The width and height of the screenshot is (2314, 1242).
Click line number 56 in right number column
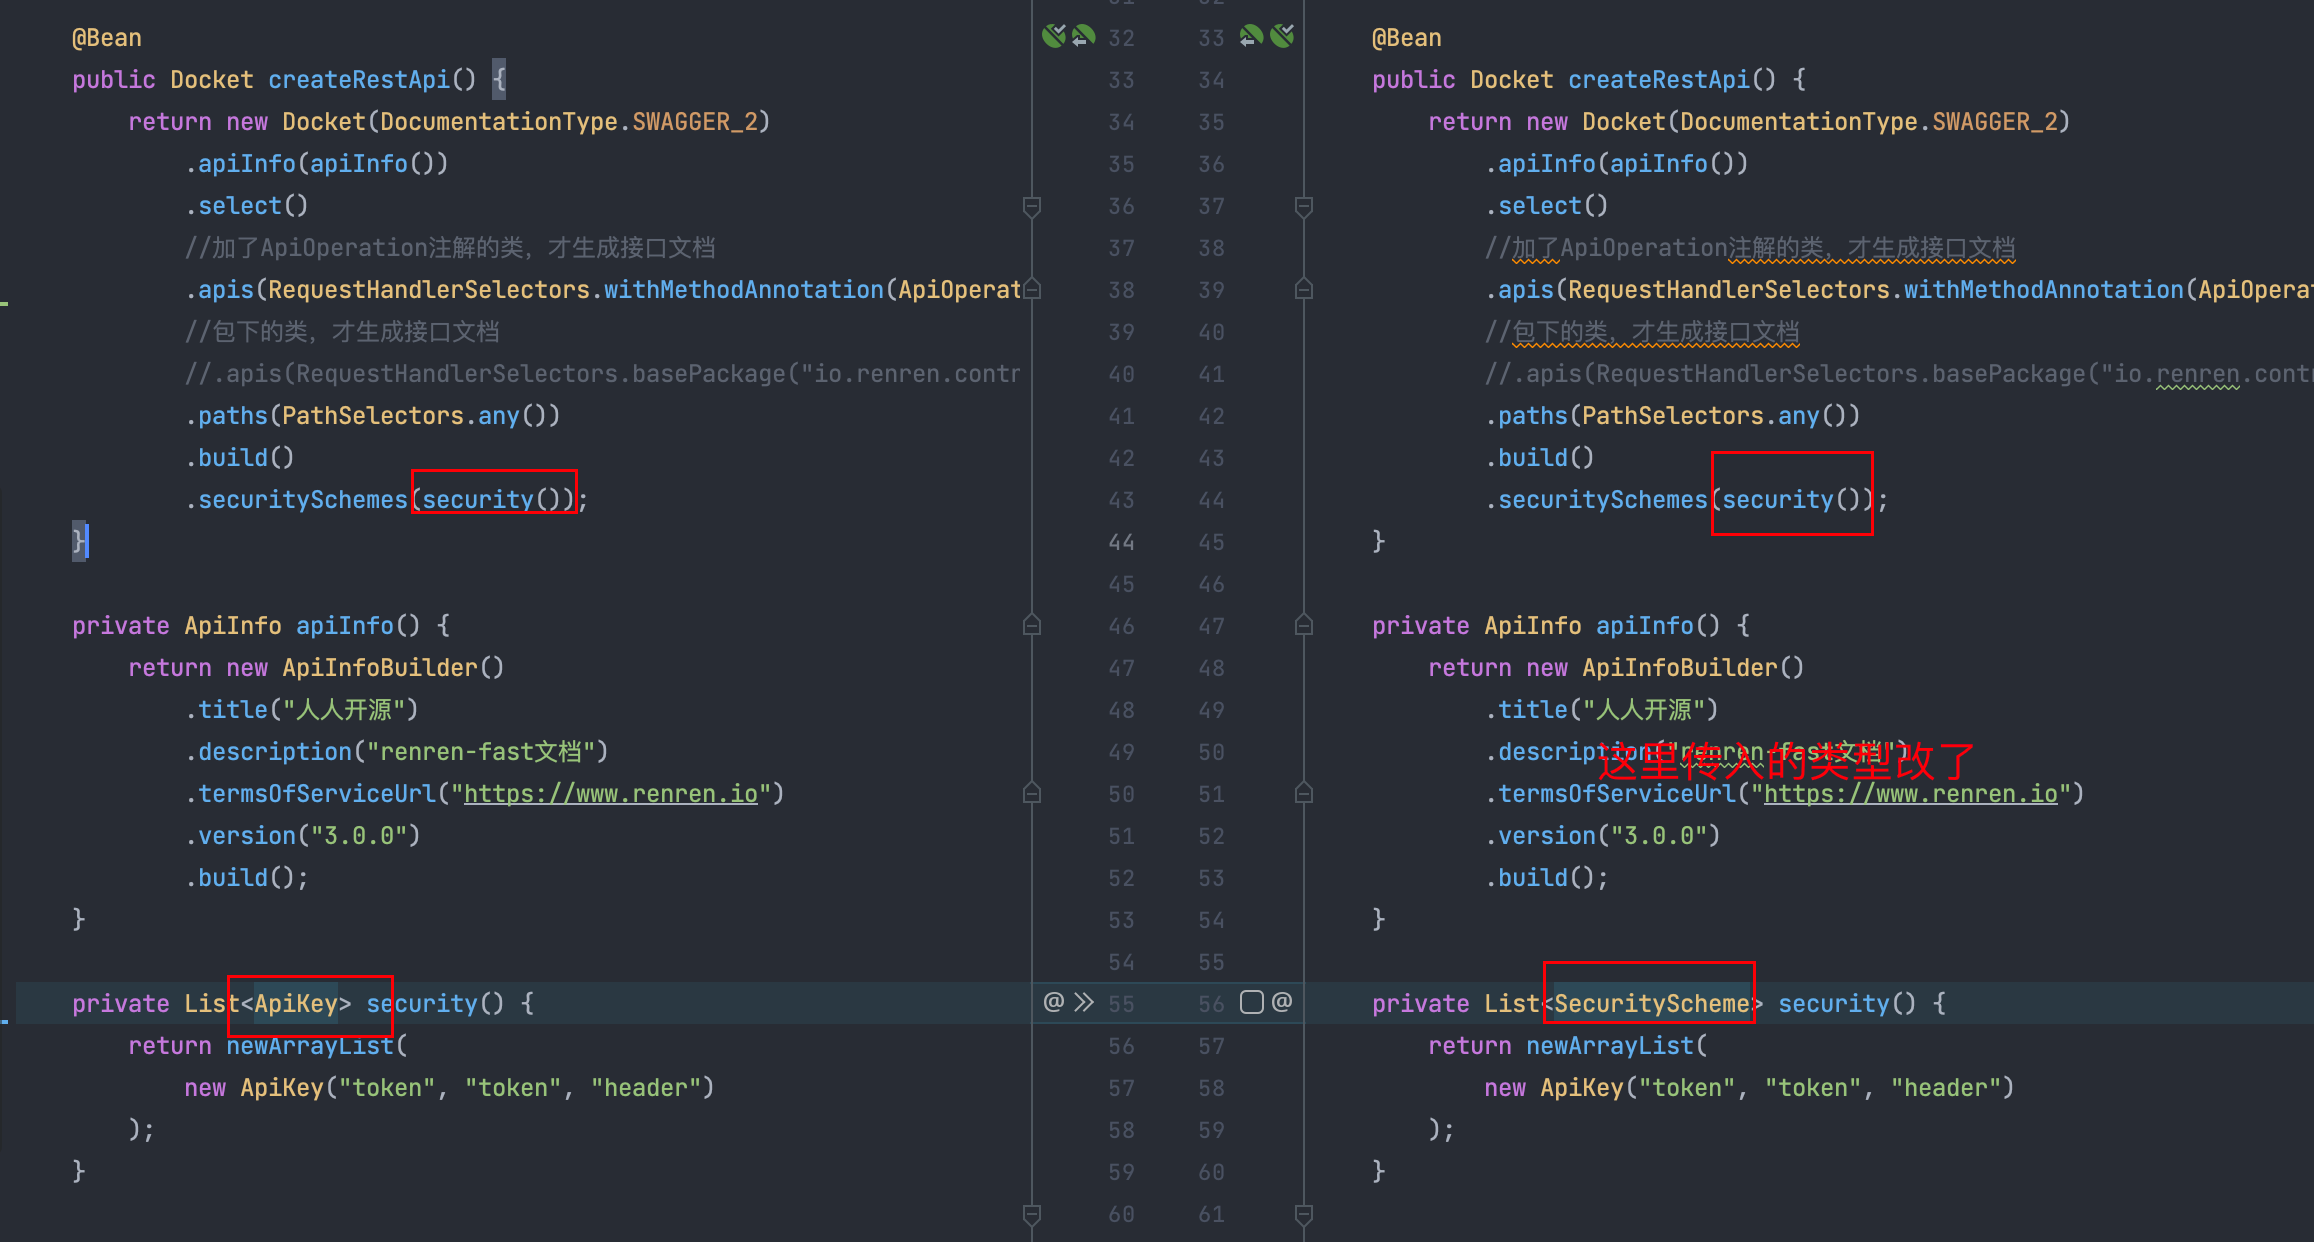pyautogui.click(x=1211, y=1004)
